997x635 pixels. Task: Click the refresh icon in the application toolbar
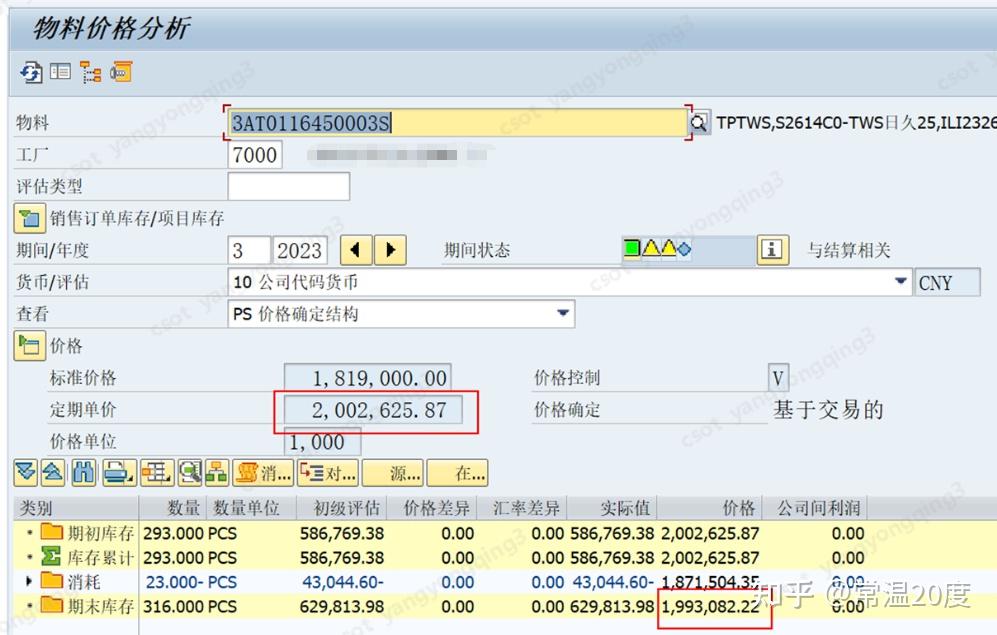[31, 72]
